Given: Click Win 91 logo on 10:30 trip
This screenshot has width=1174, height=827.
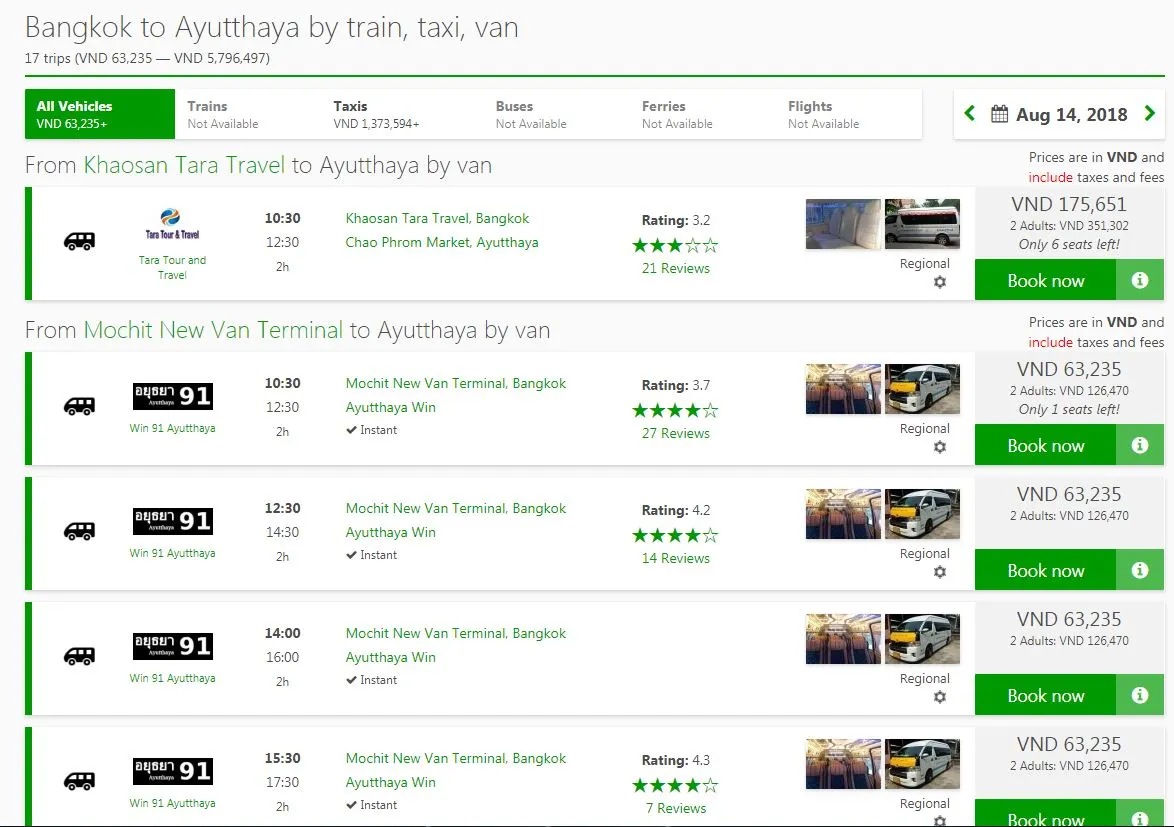Looking at the screenshot, I should 172,396.
